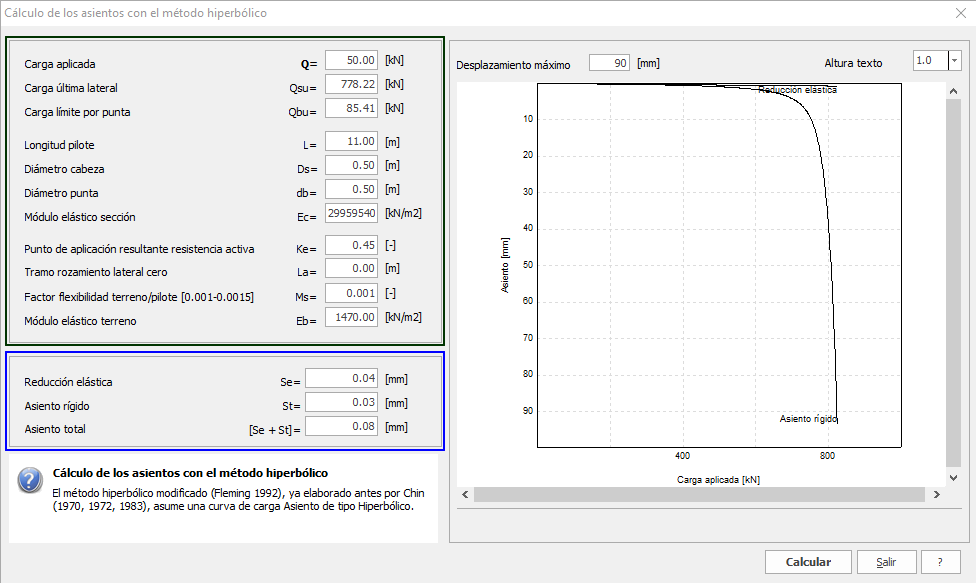The height and width of the screenshot is (583, 976).
Task: Edit the Carga aplicada Q value field
Action: point(351,60)
